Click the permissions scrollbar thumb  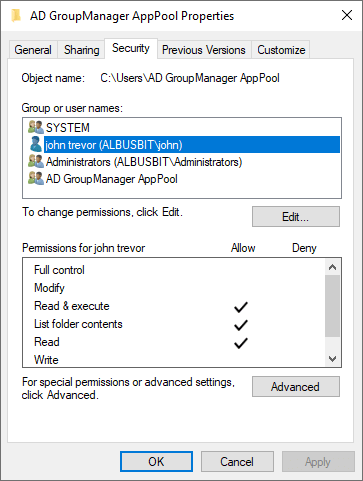[x=332, y=306]
